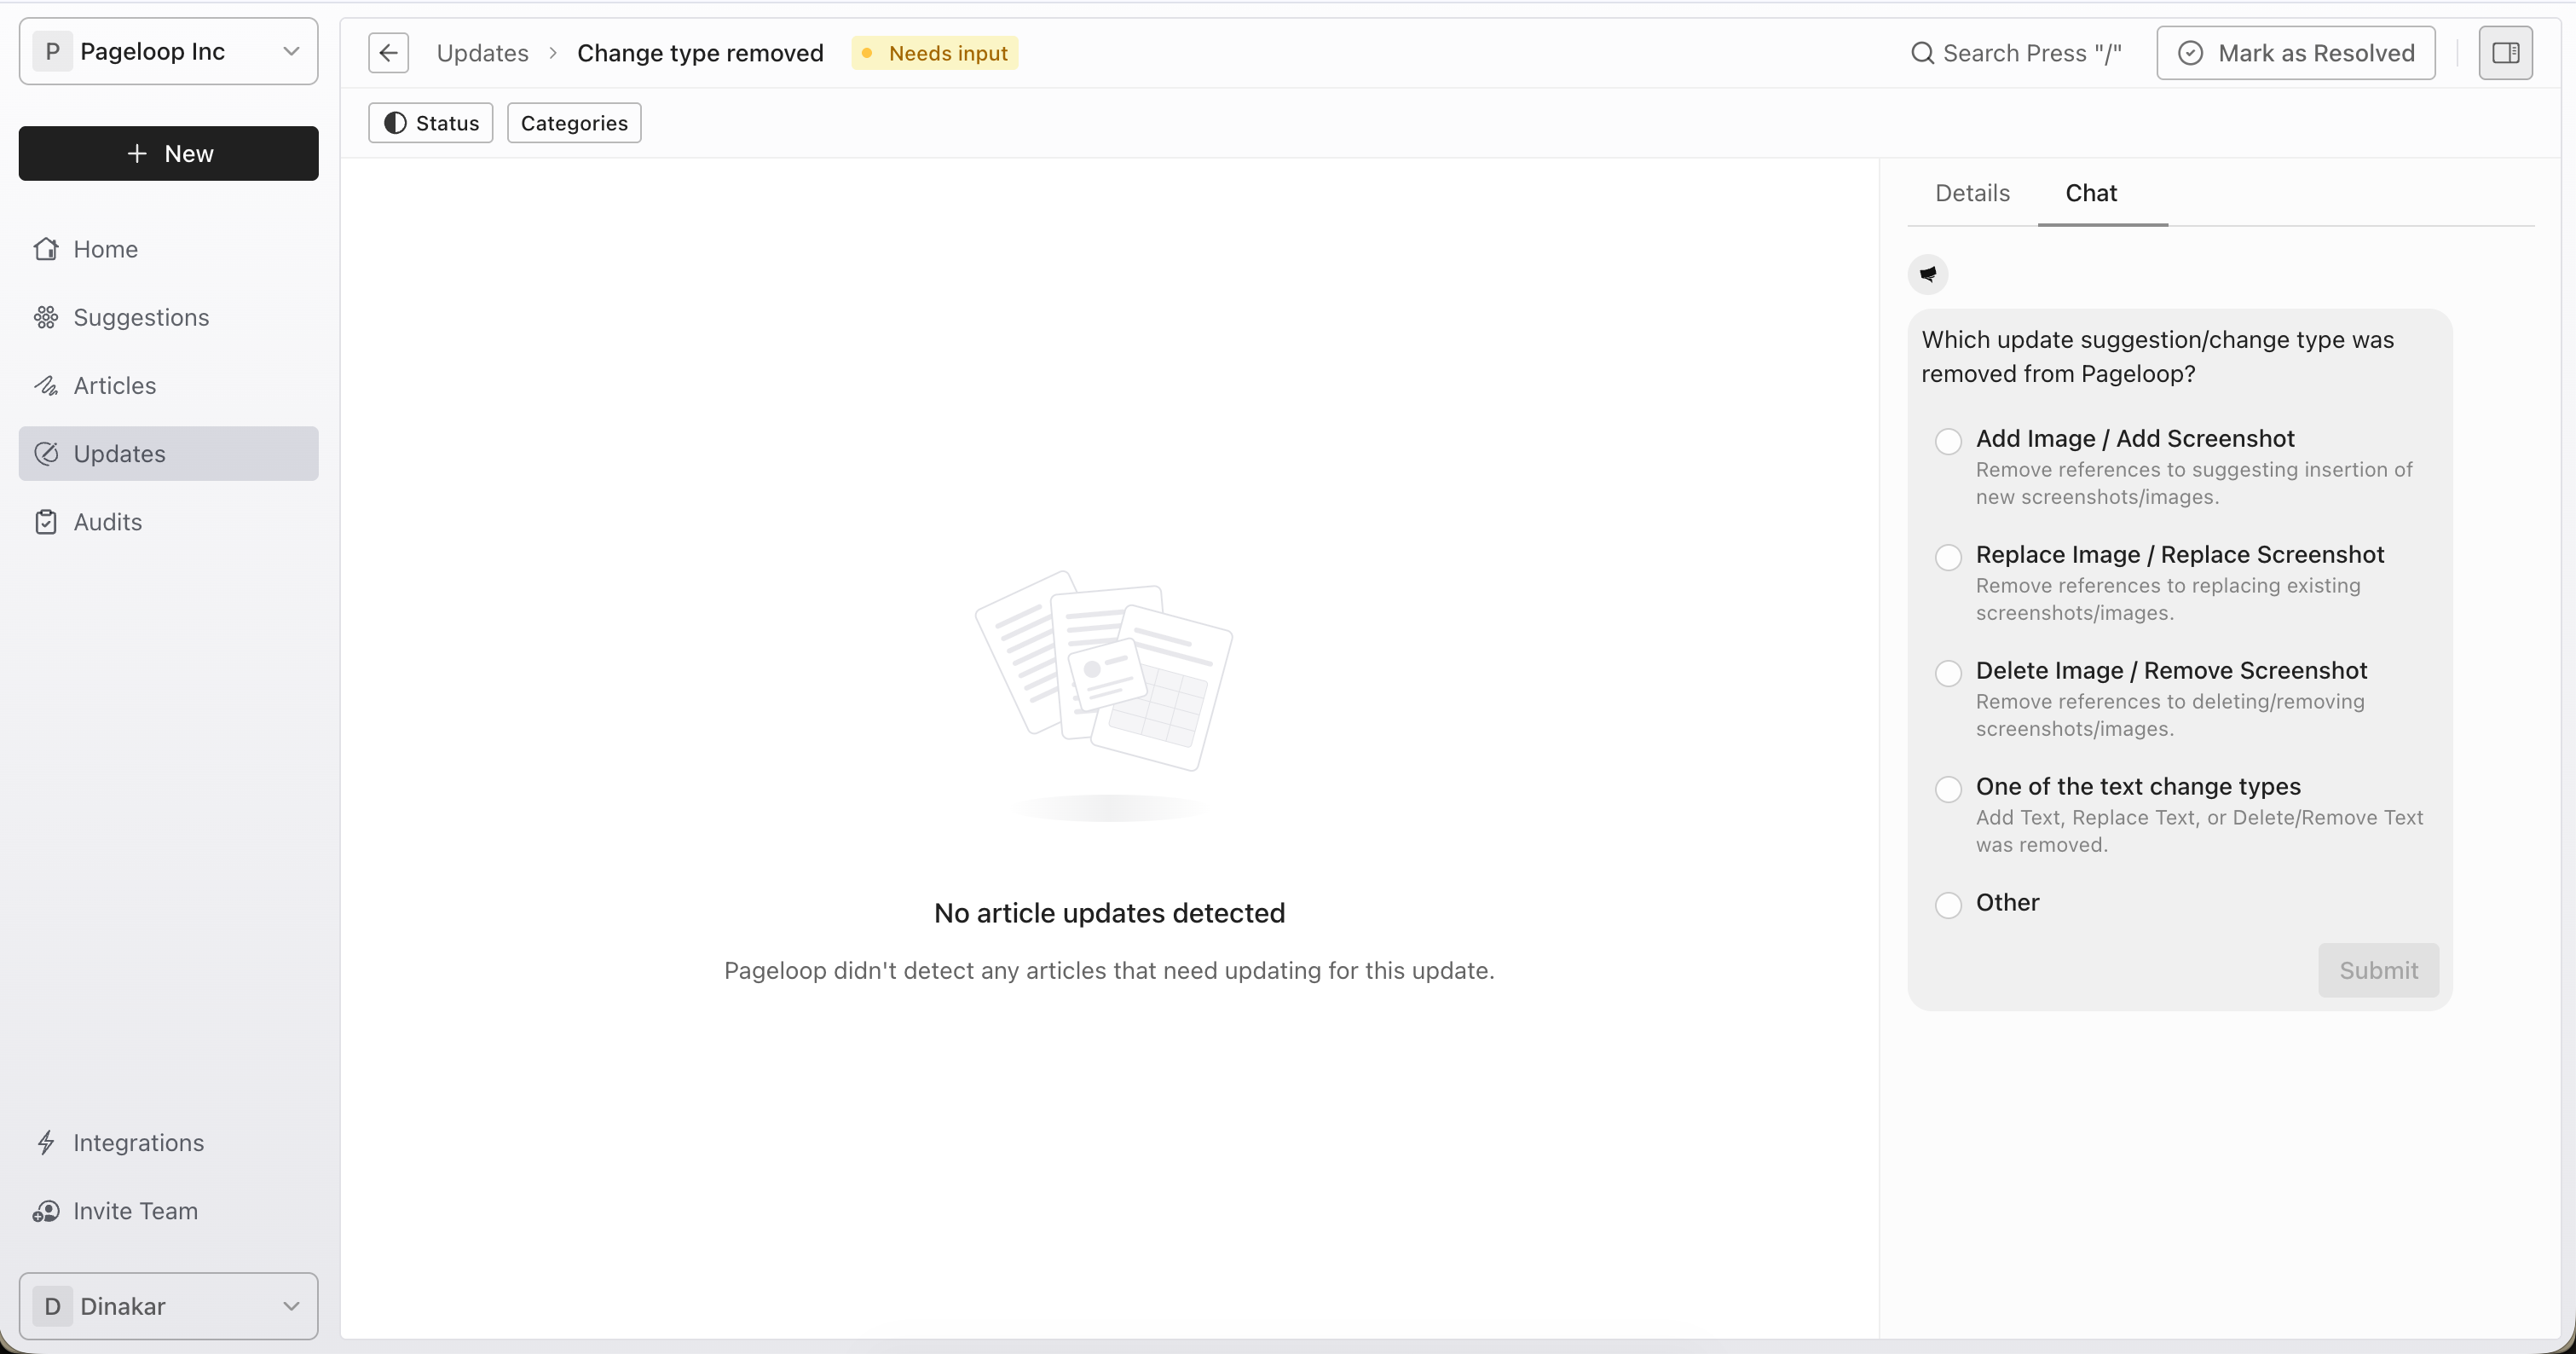Viewport: 2576px width, 1354px height.
Task: Open Invite Team in the sidebar
Action: (x=168, y=1211)
